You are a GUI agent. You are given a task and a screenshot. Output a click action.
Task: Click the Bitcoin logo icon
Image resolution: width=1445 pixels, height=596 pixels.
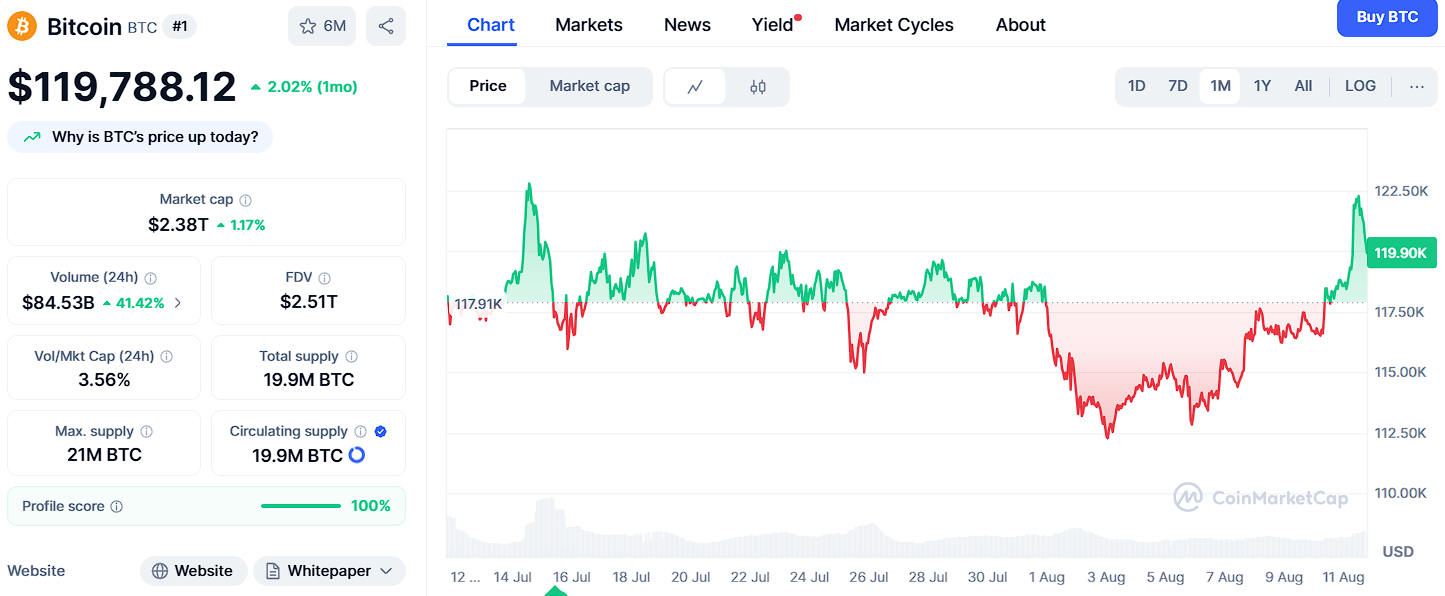pyautogui.click(x=22, y=26)
